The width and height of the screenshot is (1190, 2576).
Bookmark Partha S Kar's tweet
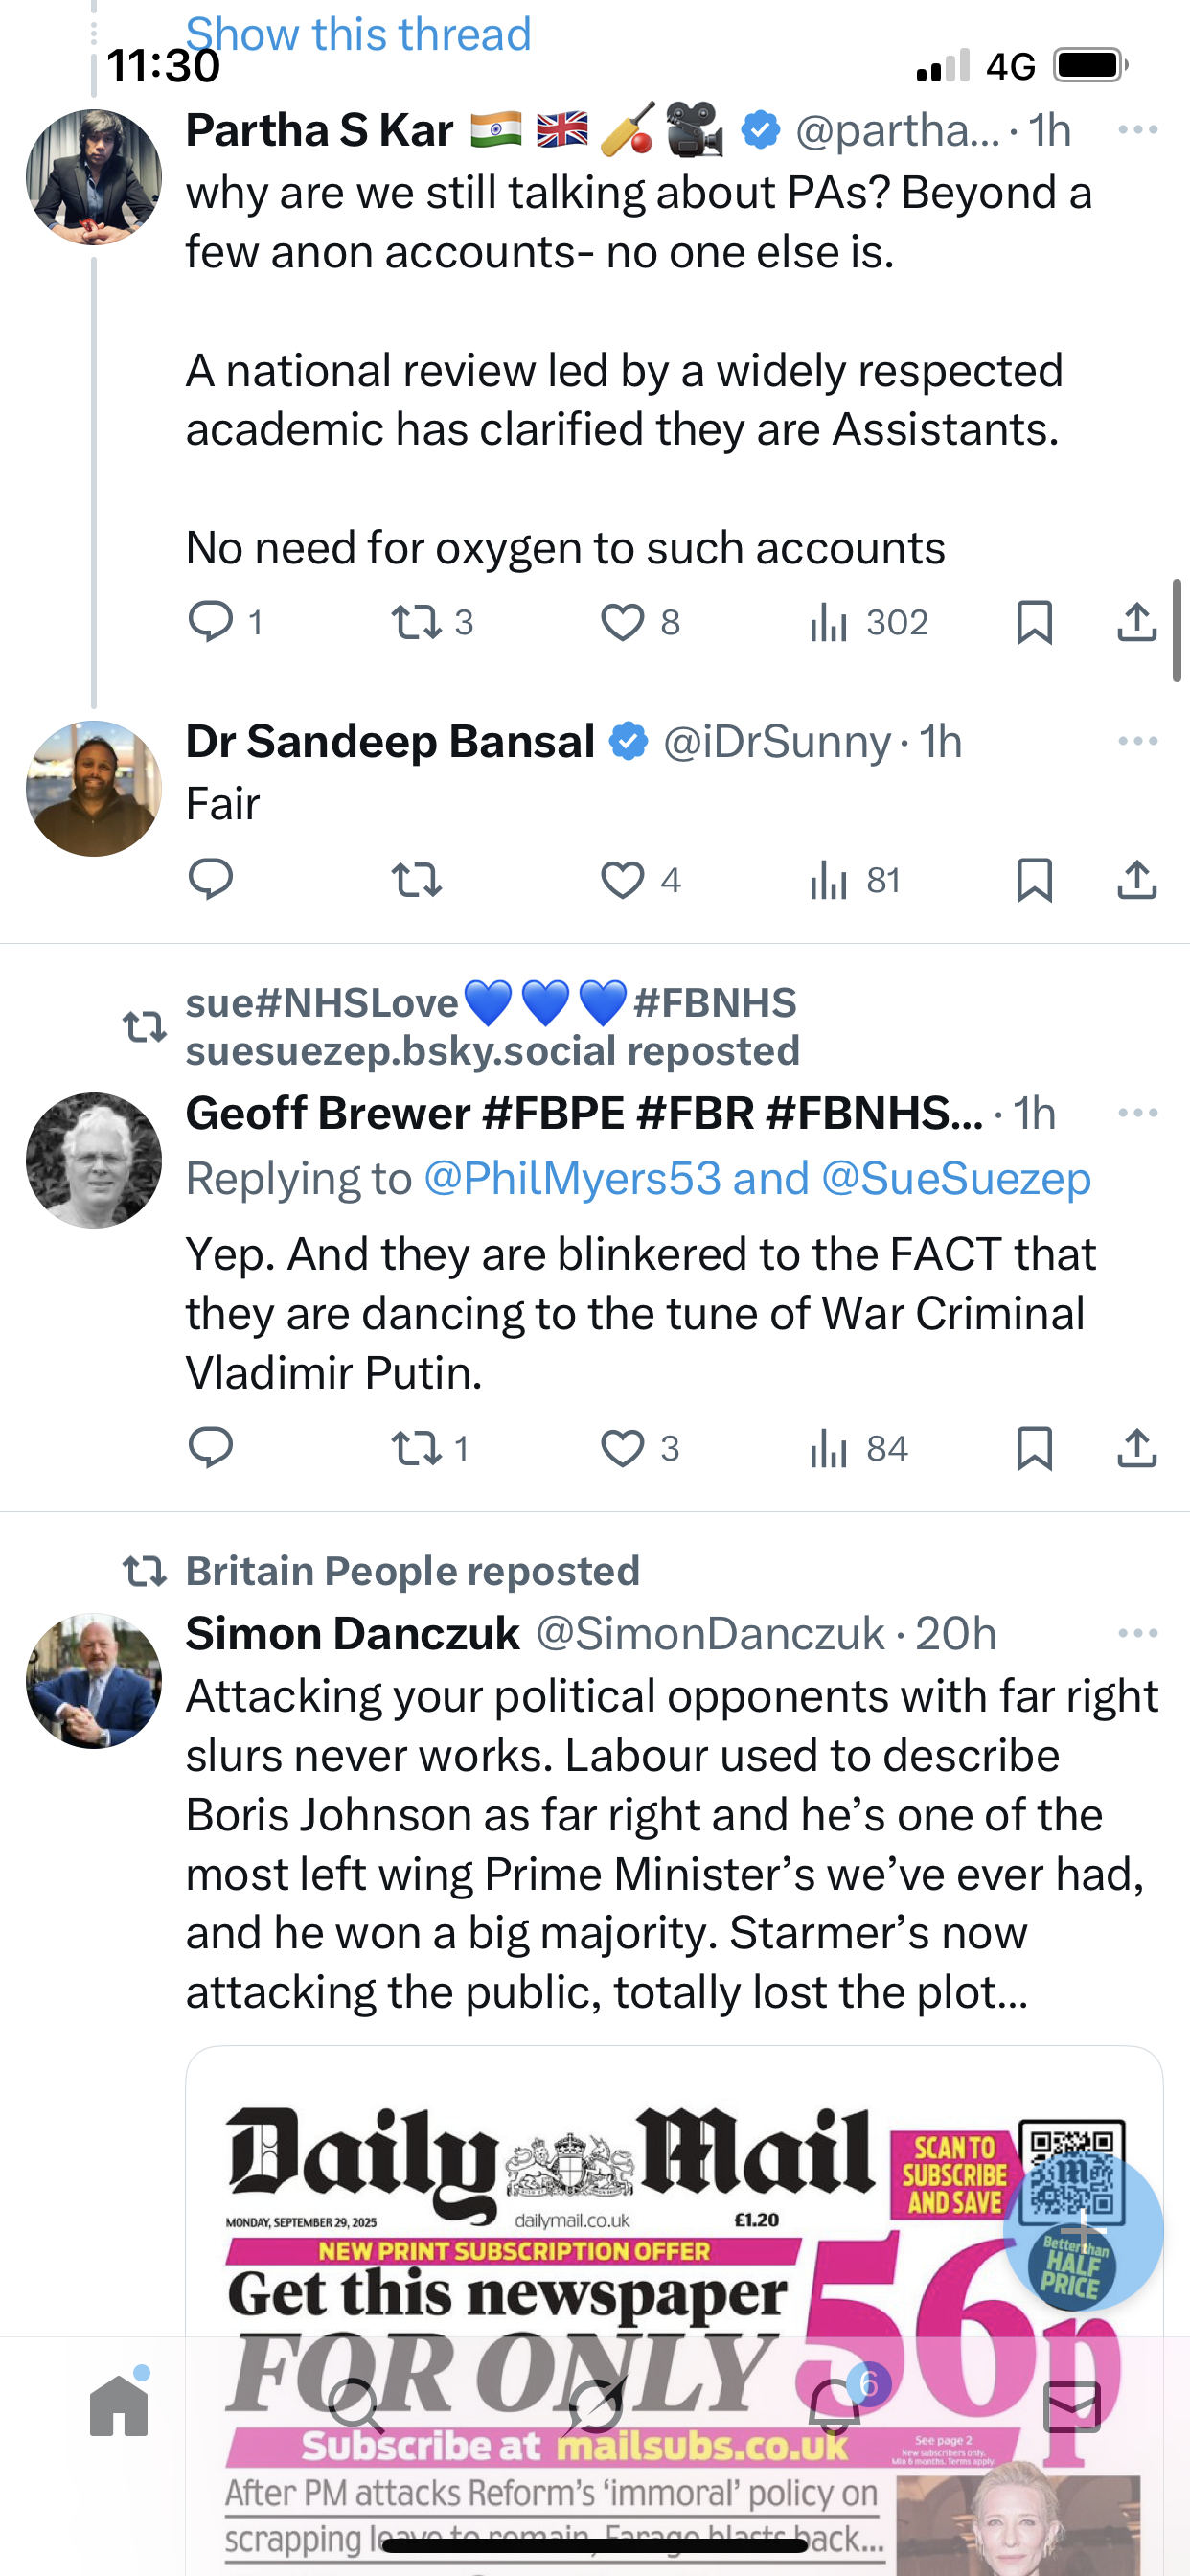pyautogui.click(x=1034, y=622)
